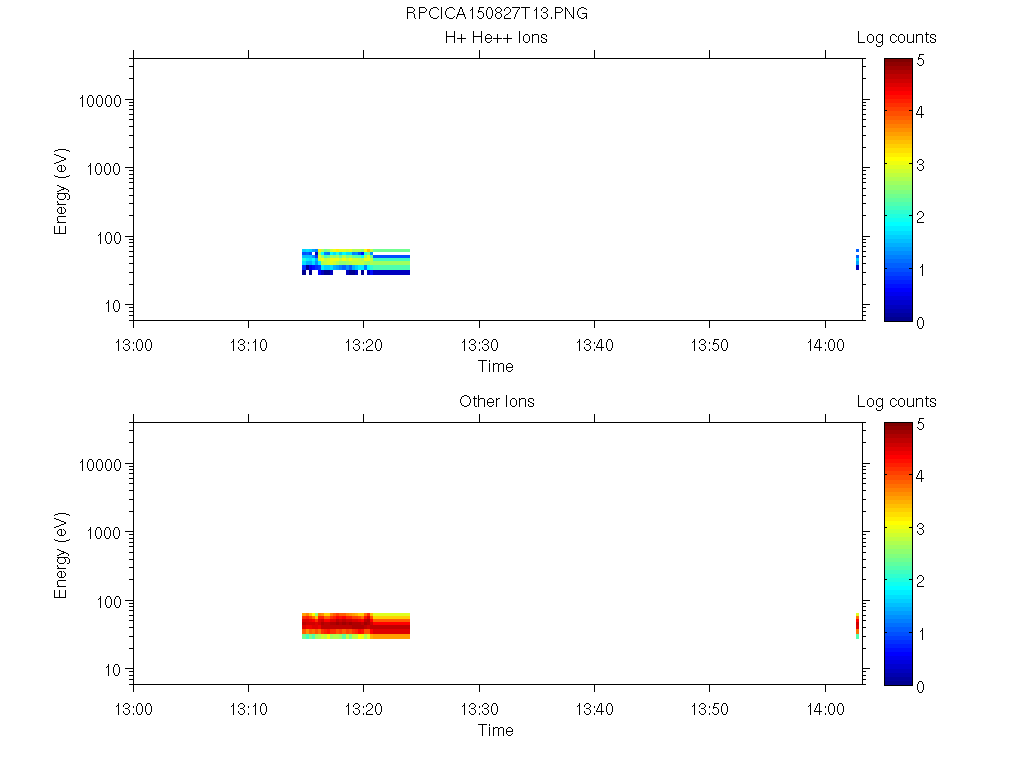Click the H+ He++ spectrogram data block

click(356, 262)
